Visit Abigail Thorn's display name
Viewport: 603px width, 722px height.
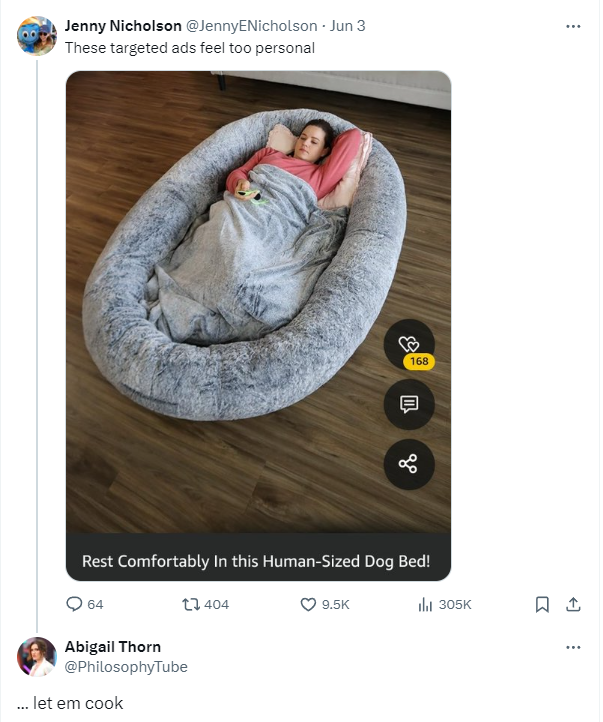[x=113, y=646]
